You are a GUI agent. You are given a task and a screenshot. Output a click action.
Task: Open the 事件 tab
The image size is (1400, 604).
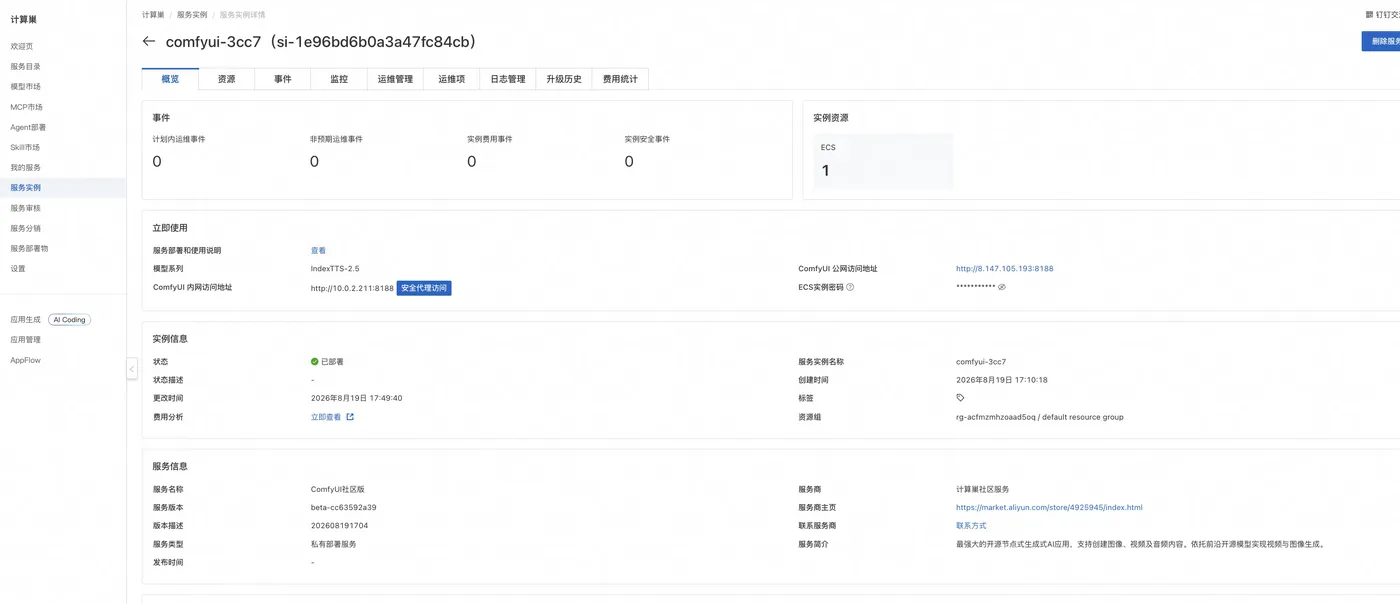coord(283,79)
